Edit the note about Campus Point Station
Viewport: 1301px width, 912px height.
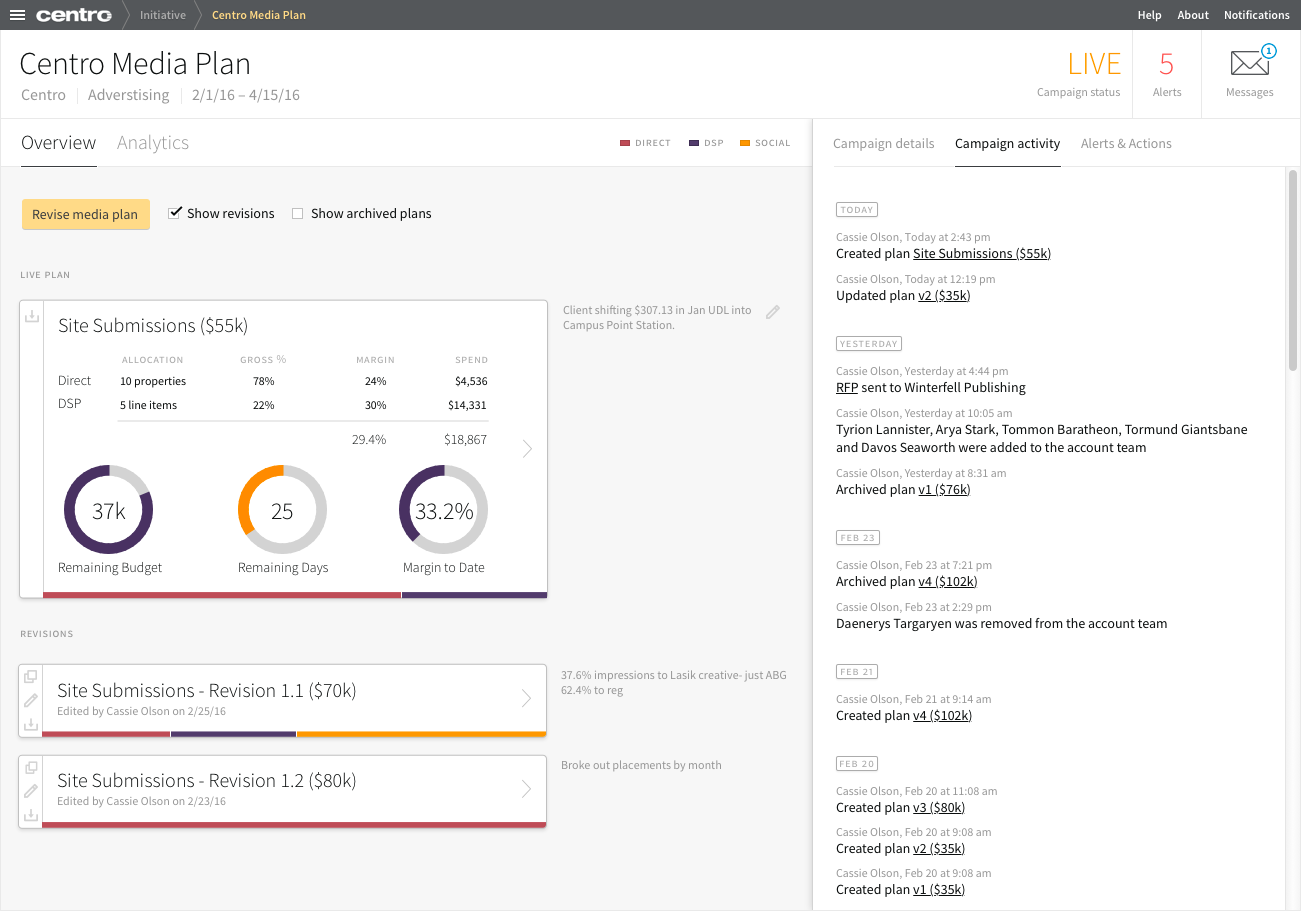[x=772, y=311]
